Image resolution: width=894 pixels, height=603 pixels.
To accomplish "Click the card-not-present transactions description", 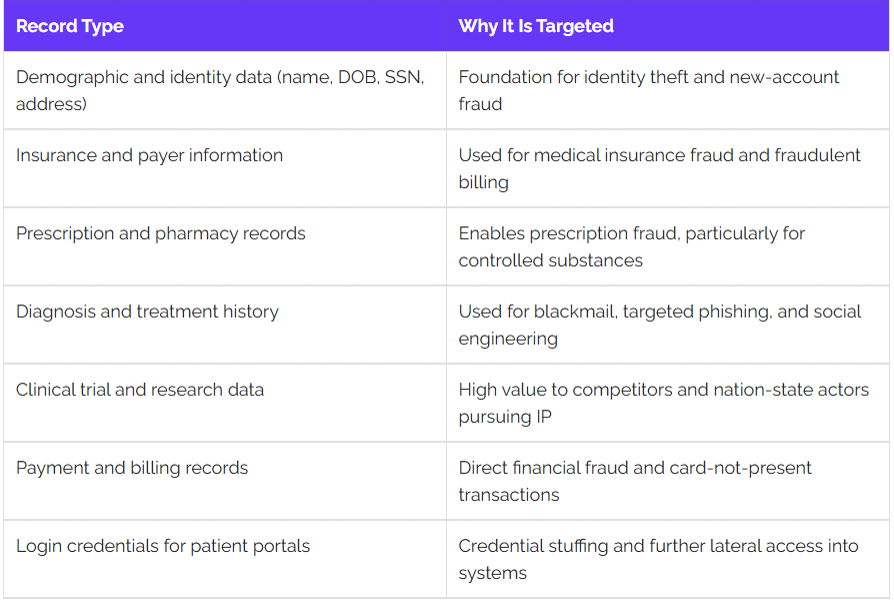I will 635,481.
